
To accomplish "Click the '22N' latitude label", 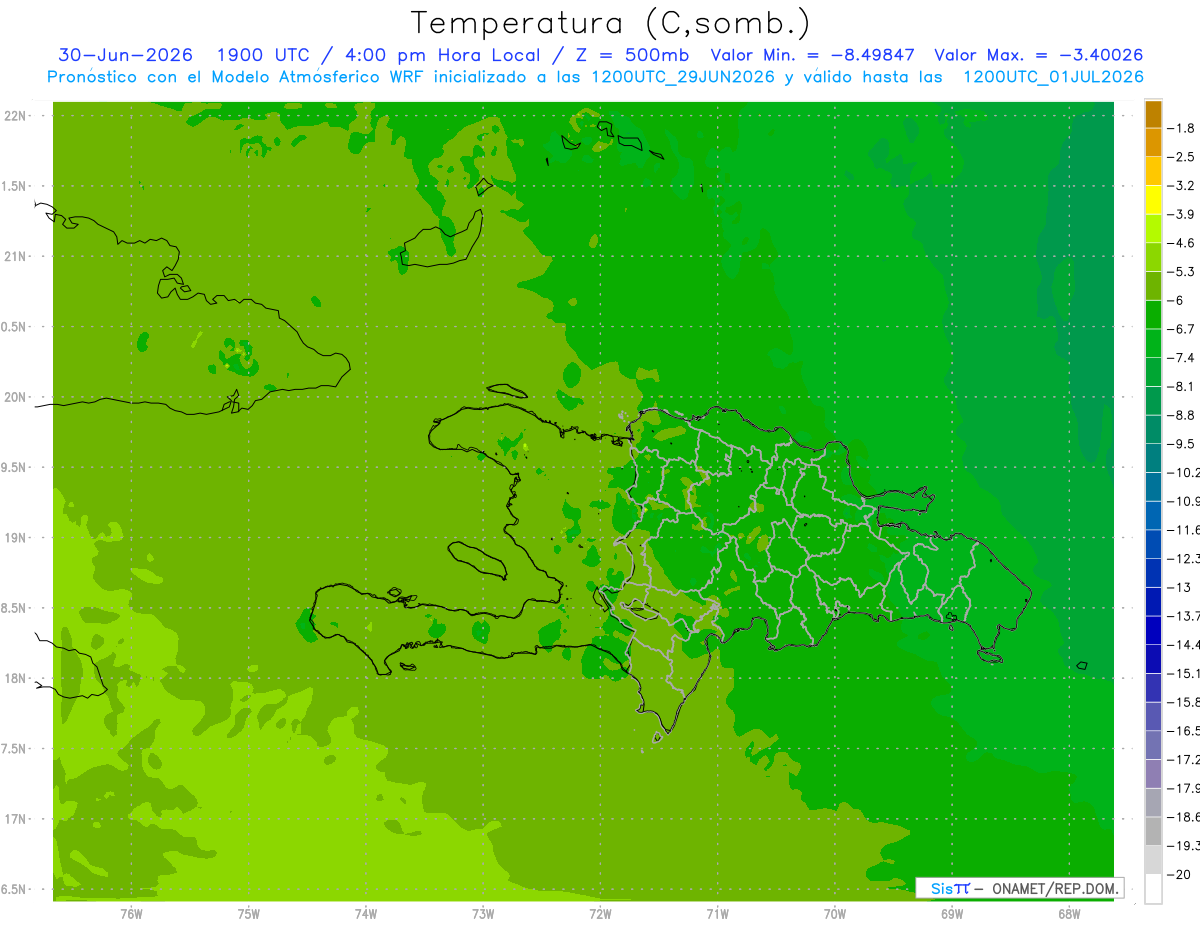I will [x=15, y=116].
